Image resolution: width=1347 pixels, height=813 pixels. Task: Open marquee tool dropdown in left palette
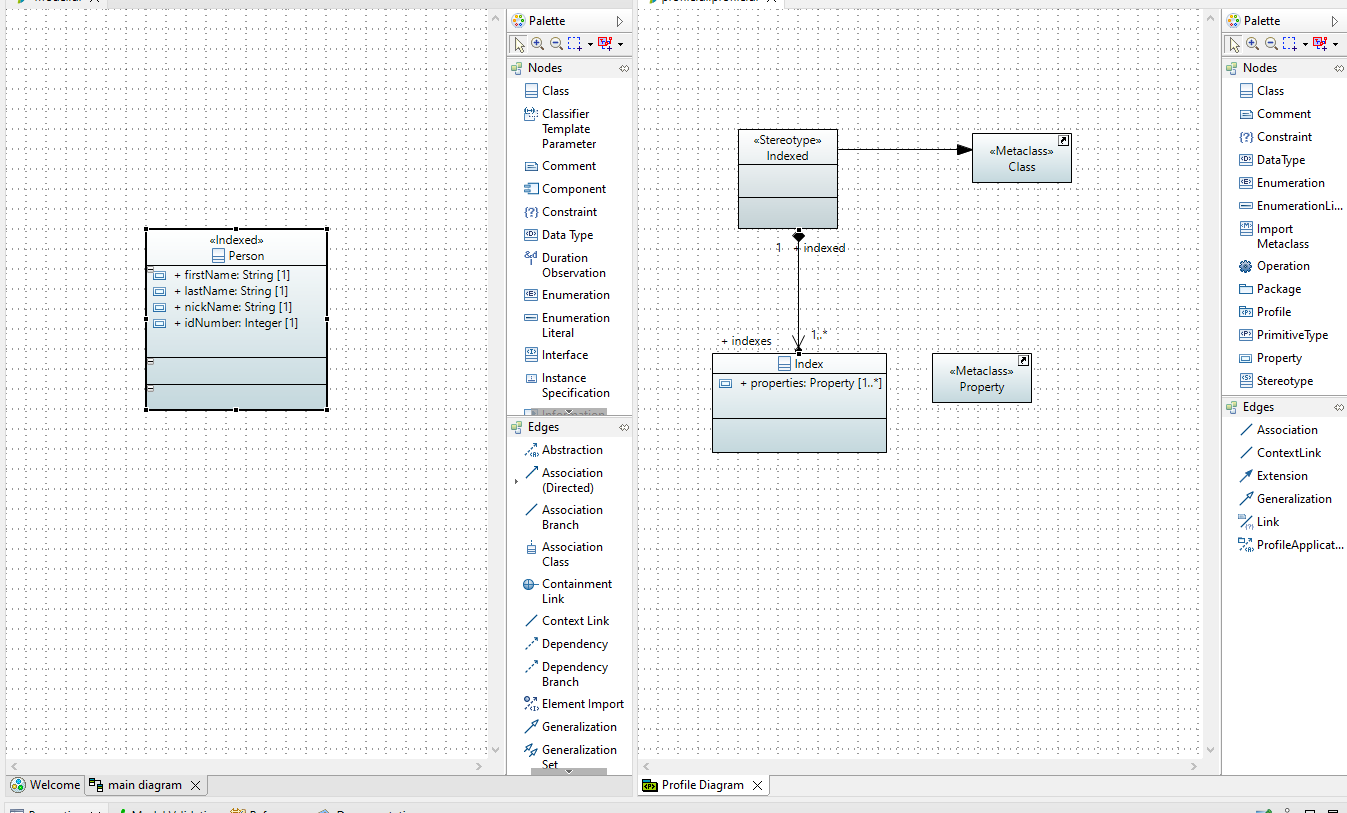[x=590, y=44]
